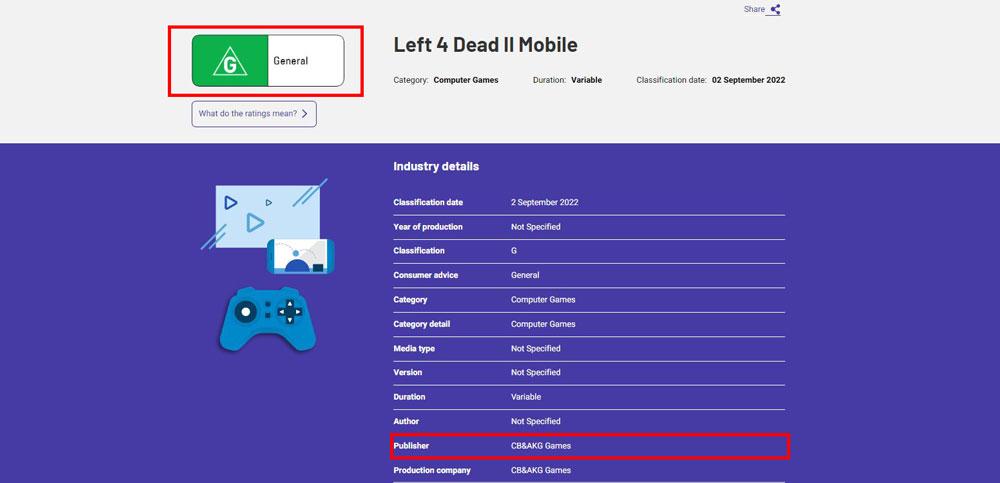This screenshot has width=1000, height=483.
Task: Click the header Duration value 'Variable'
Action: pyautogui.click(x=586, y=80)
